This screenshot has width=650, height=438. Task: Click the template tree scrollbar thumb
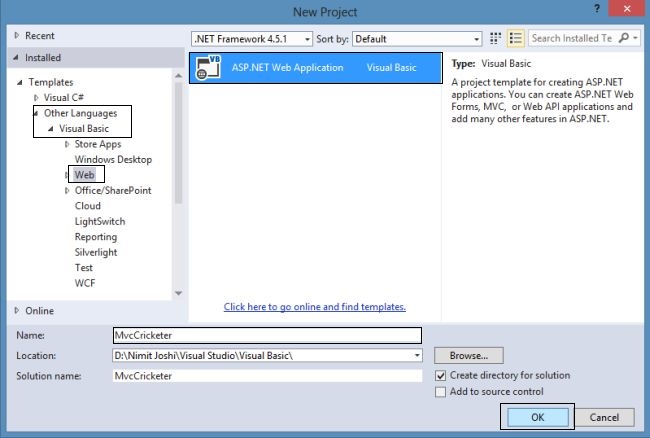[178, 143]
